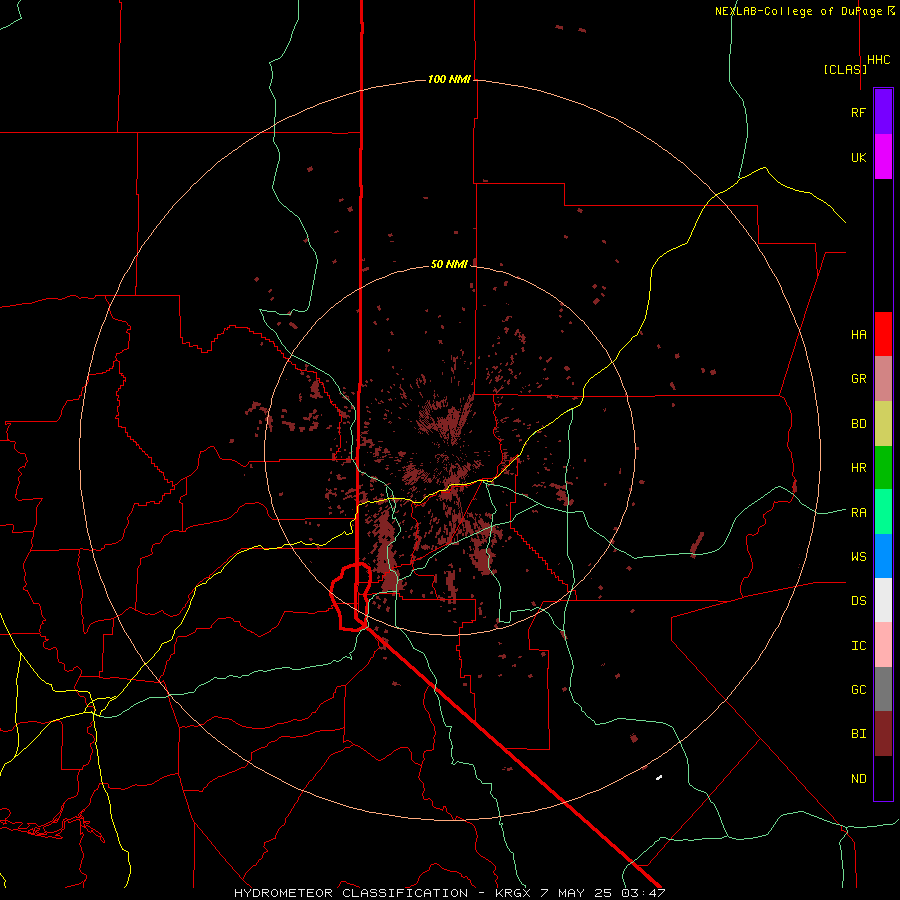The width and height of the screenshot is (900, 900).
Task: Click the 100 NMI range ring label
Action: tap(449, 79)
